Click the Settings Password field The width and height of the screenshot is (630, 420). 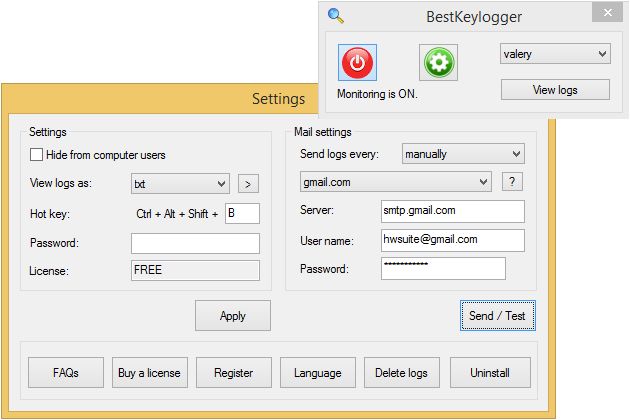195,243
